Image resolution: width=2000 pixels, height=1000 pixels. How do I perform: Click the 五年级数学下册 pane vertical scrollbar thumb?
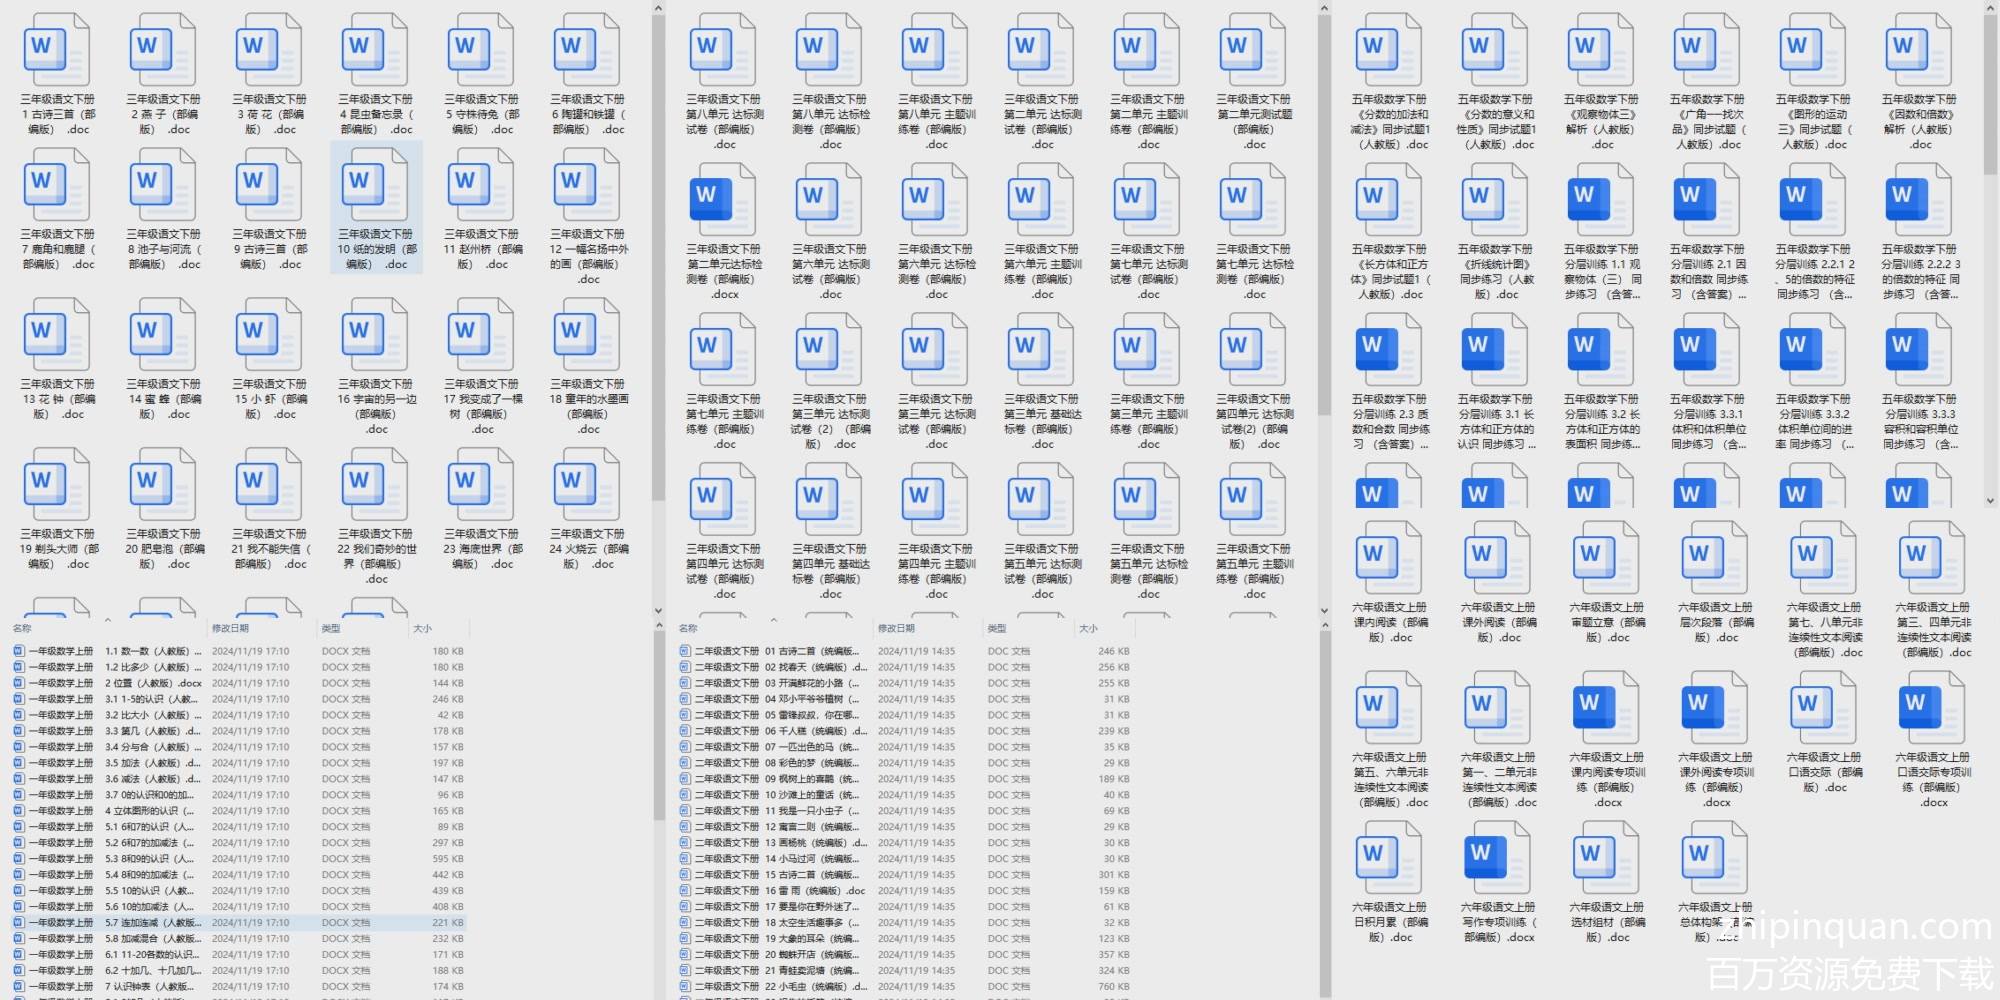1989,90
